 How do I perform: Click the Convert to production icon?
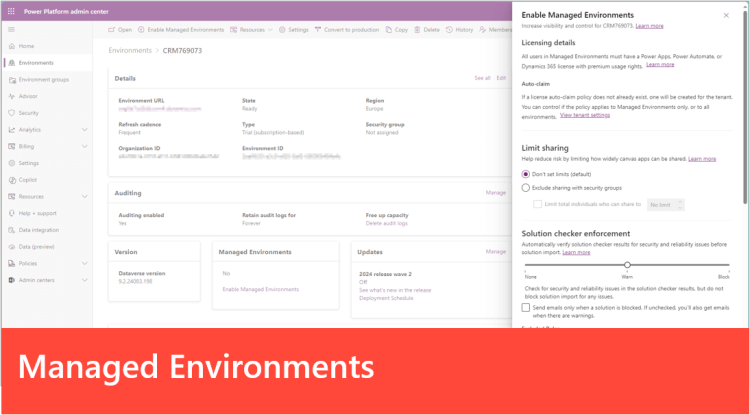tap(318, 30)
